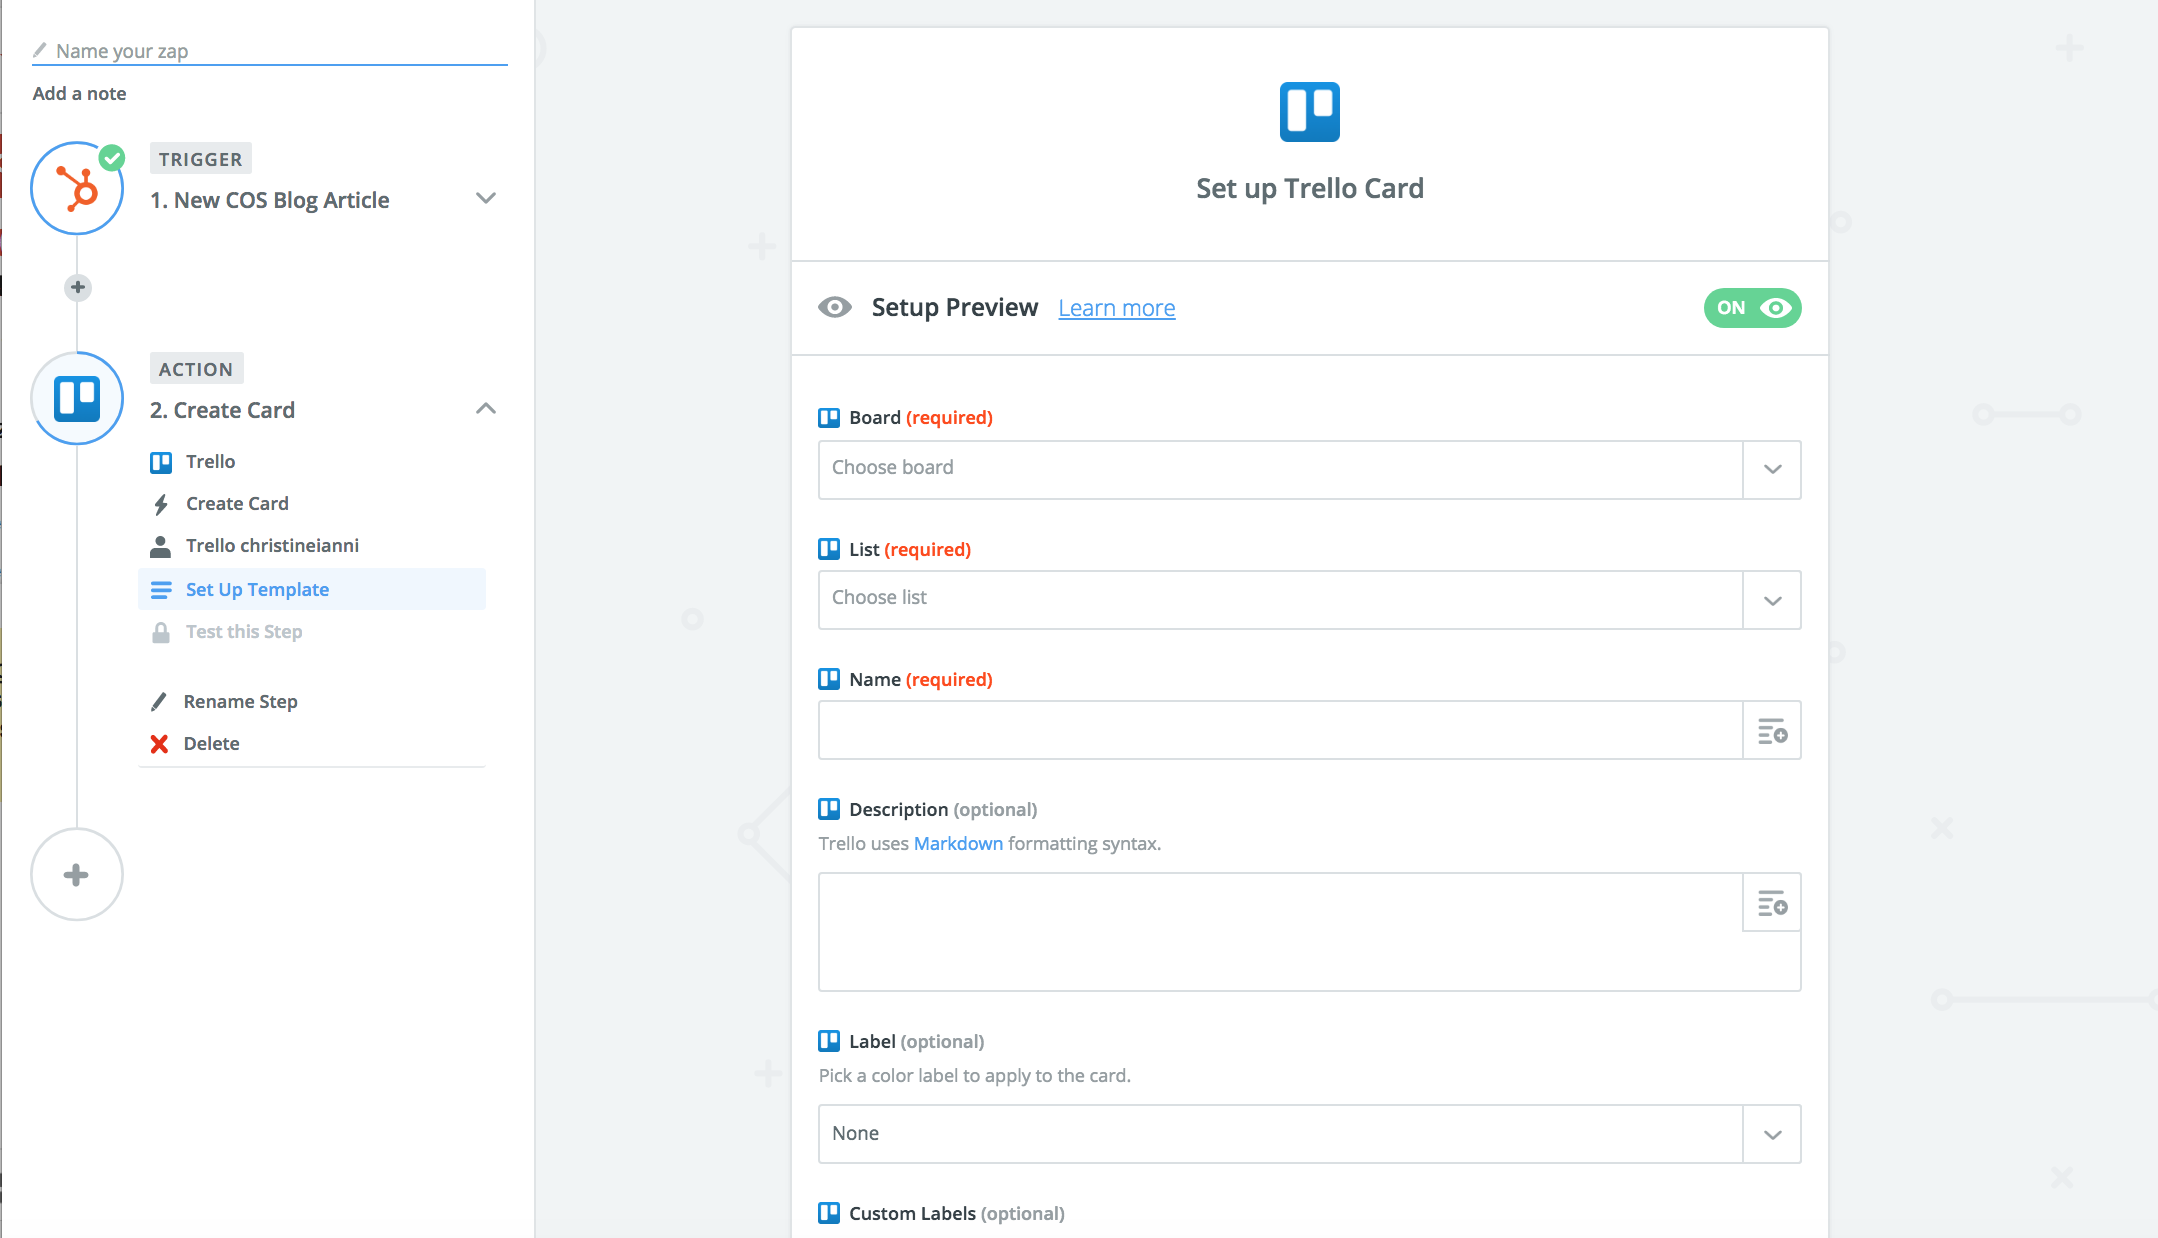The width and height of the screenshot is (2158, 1238).
Task: Turn off the Setup Preview ON toggle
Action: (1752, 308)
